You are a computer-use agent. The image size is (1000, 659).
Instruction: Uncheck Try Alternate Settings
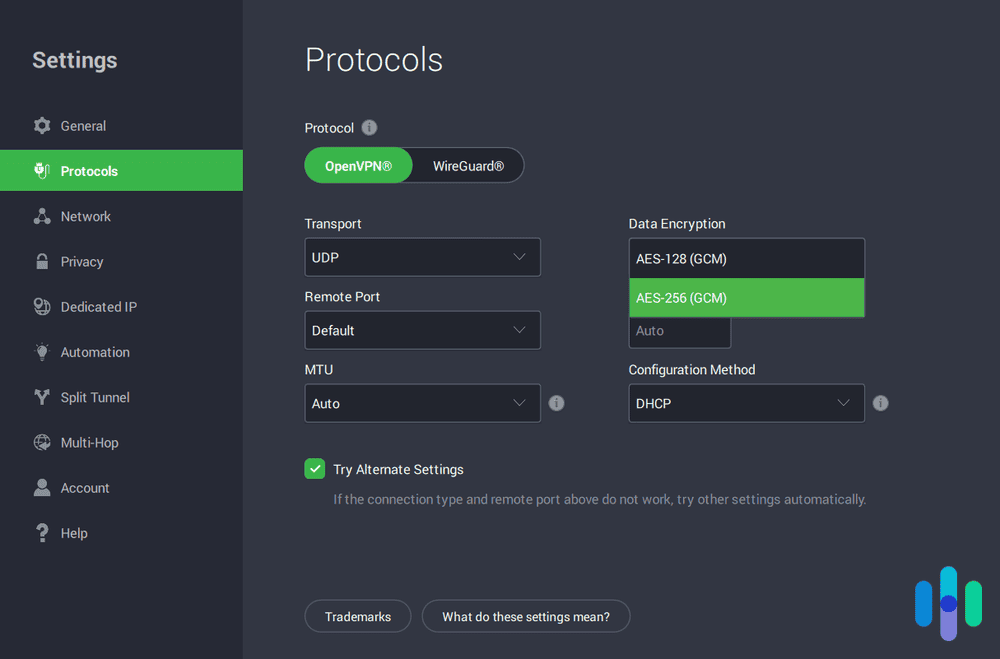314,468
